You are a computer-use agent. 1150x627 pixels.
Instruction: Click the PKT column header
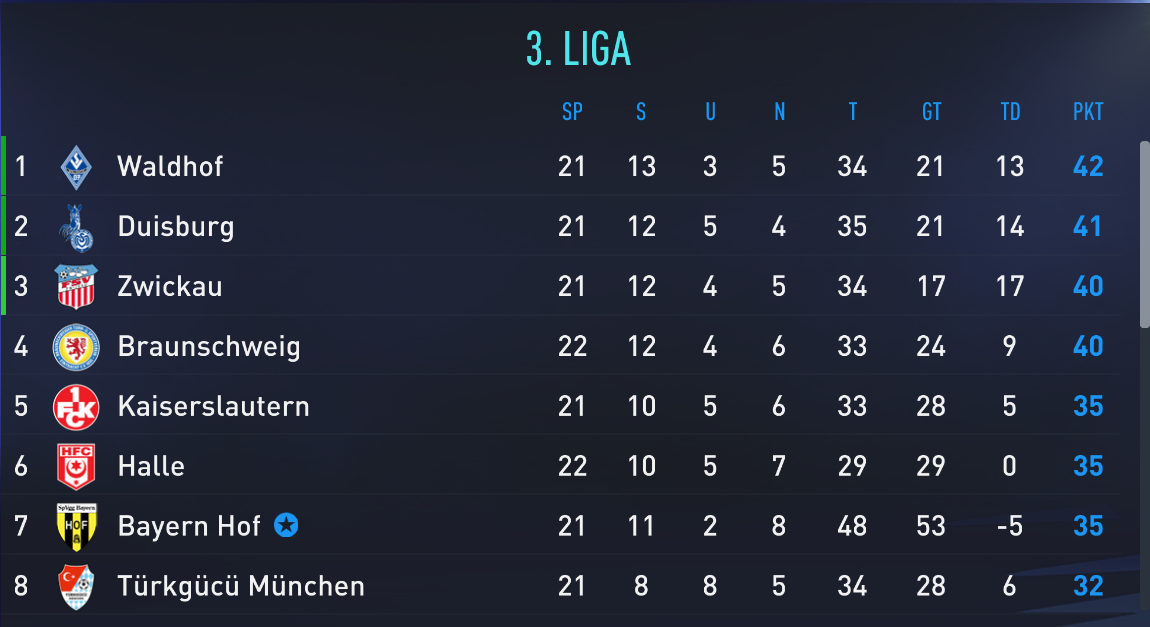click(1088, 111)
